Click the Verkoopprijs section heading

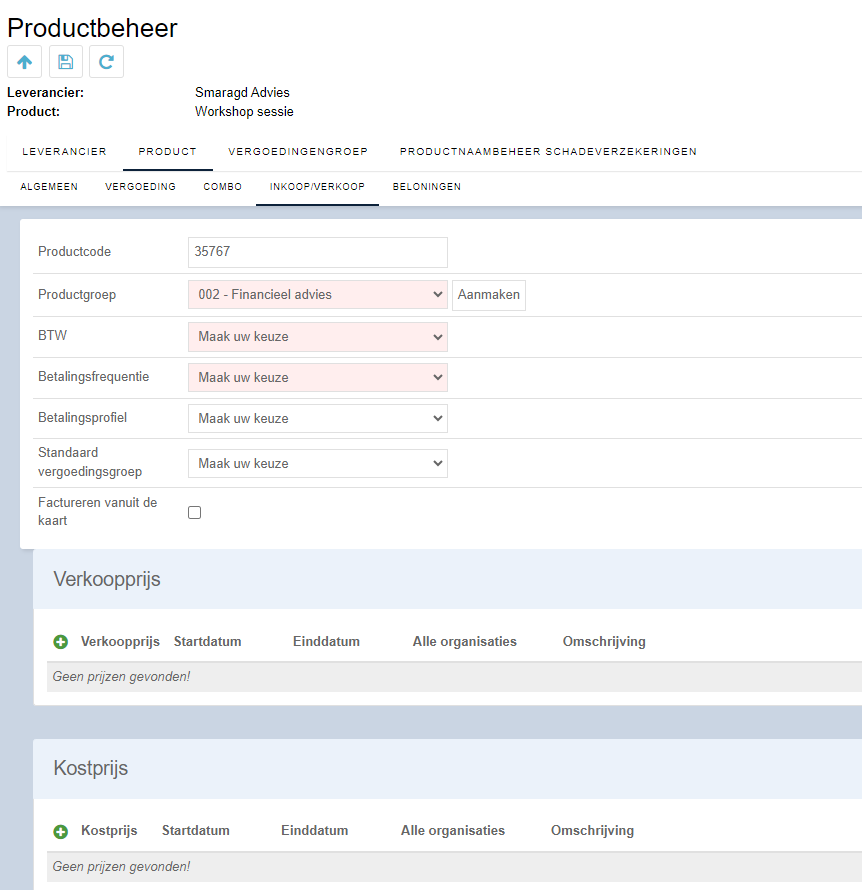coord(107,580)
